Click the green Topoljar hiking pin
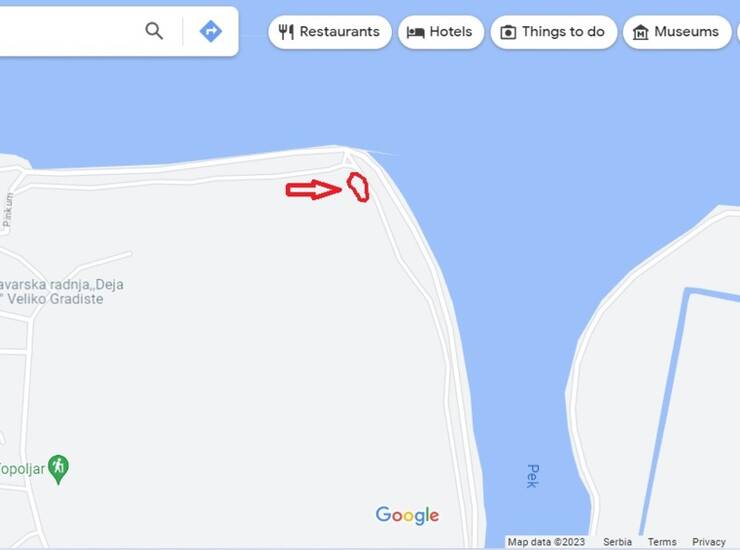The height and width of the screenshot is (550, 740). [x=59, y=469]
